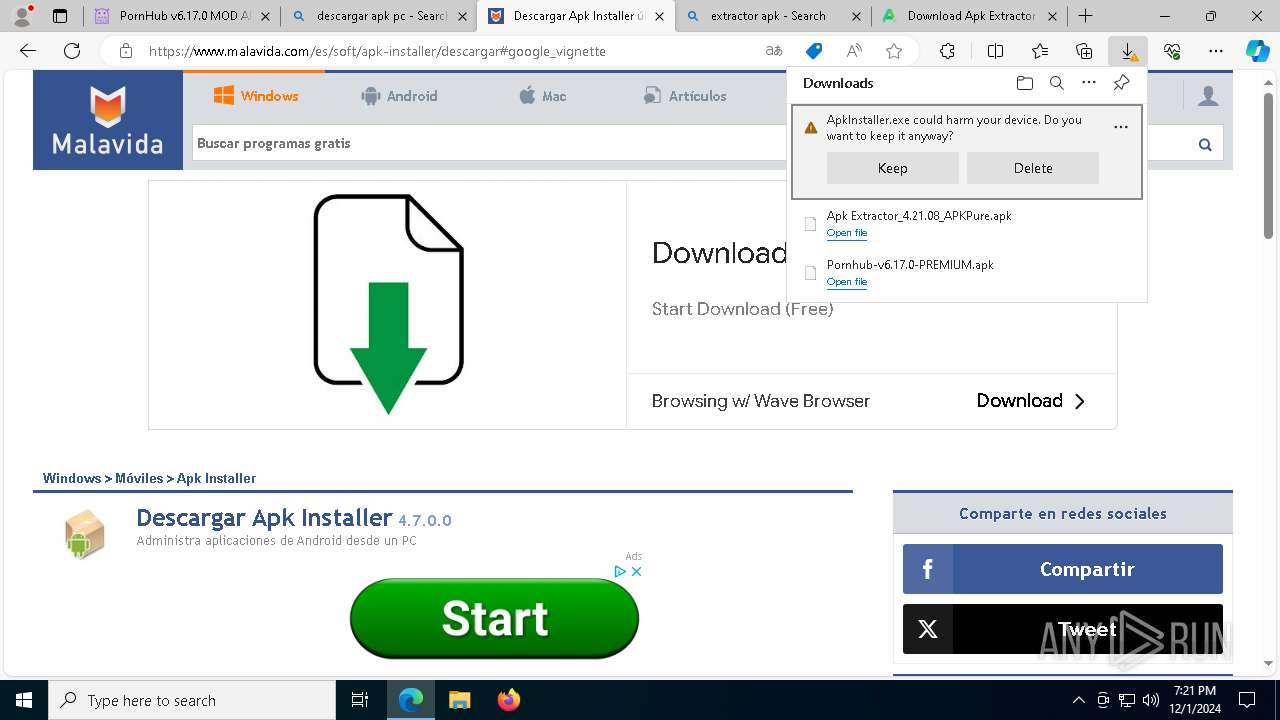Viewport: 1280px width, 720px height.
Task: Go back to previous page
Action: pos(28,51)
